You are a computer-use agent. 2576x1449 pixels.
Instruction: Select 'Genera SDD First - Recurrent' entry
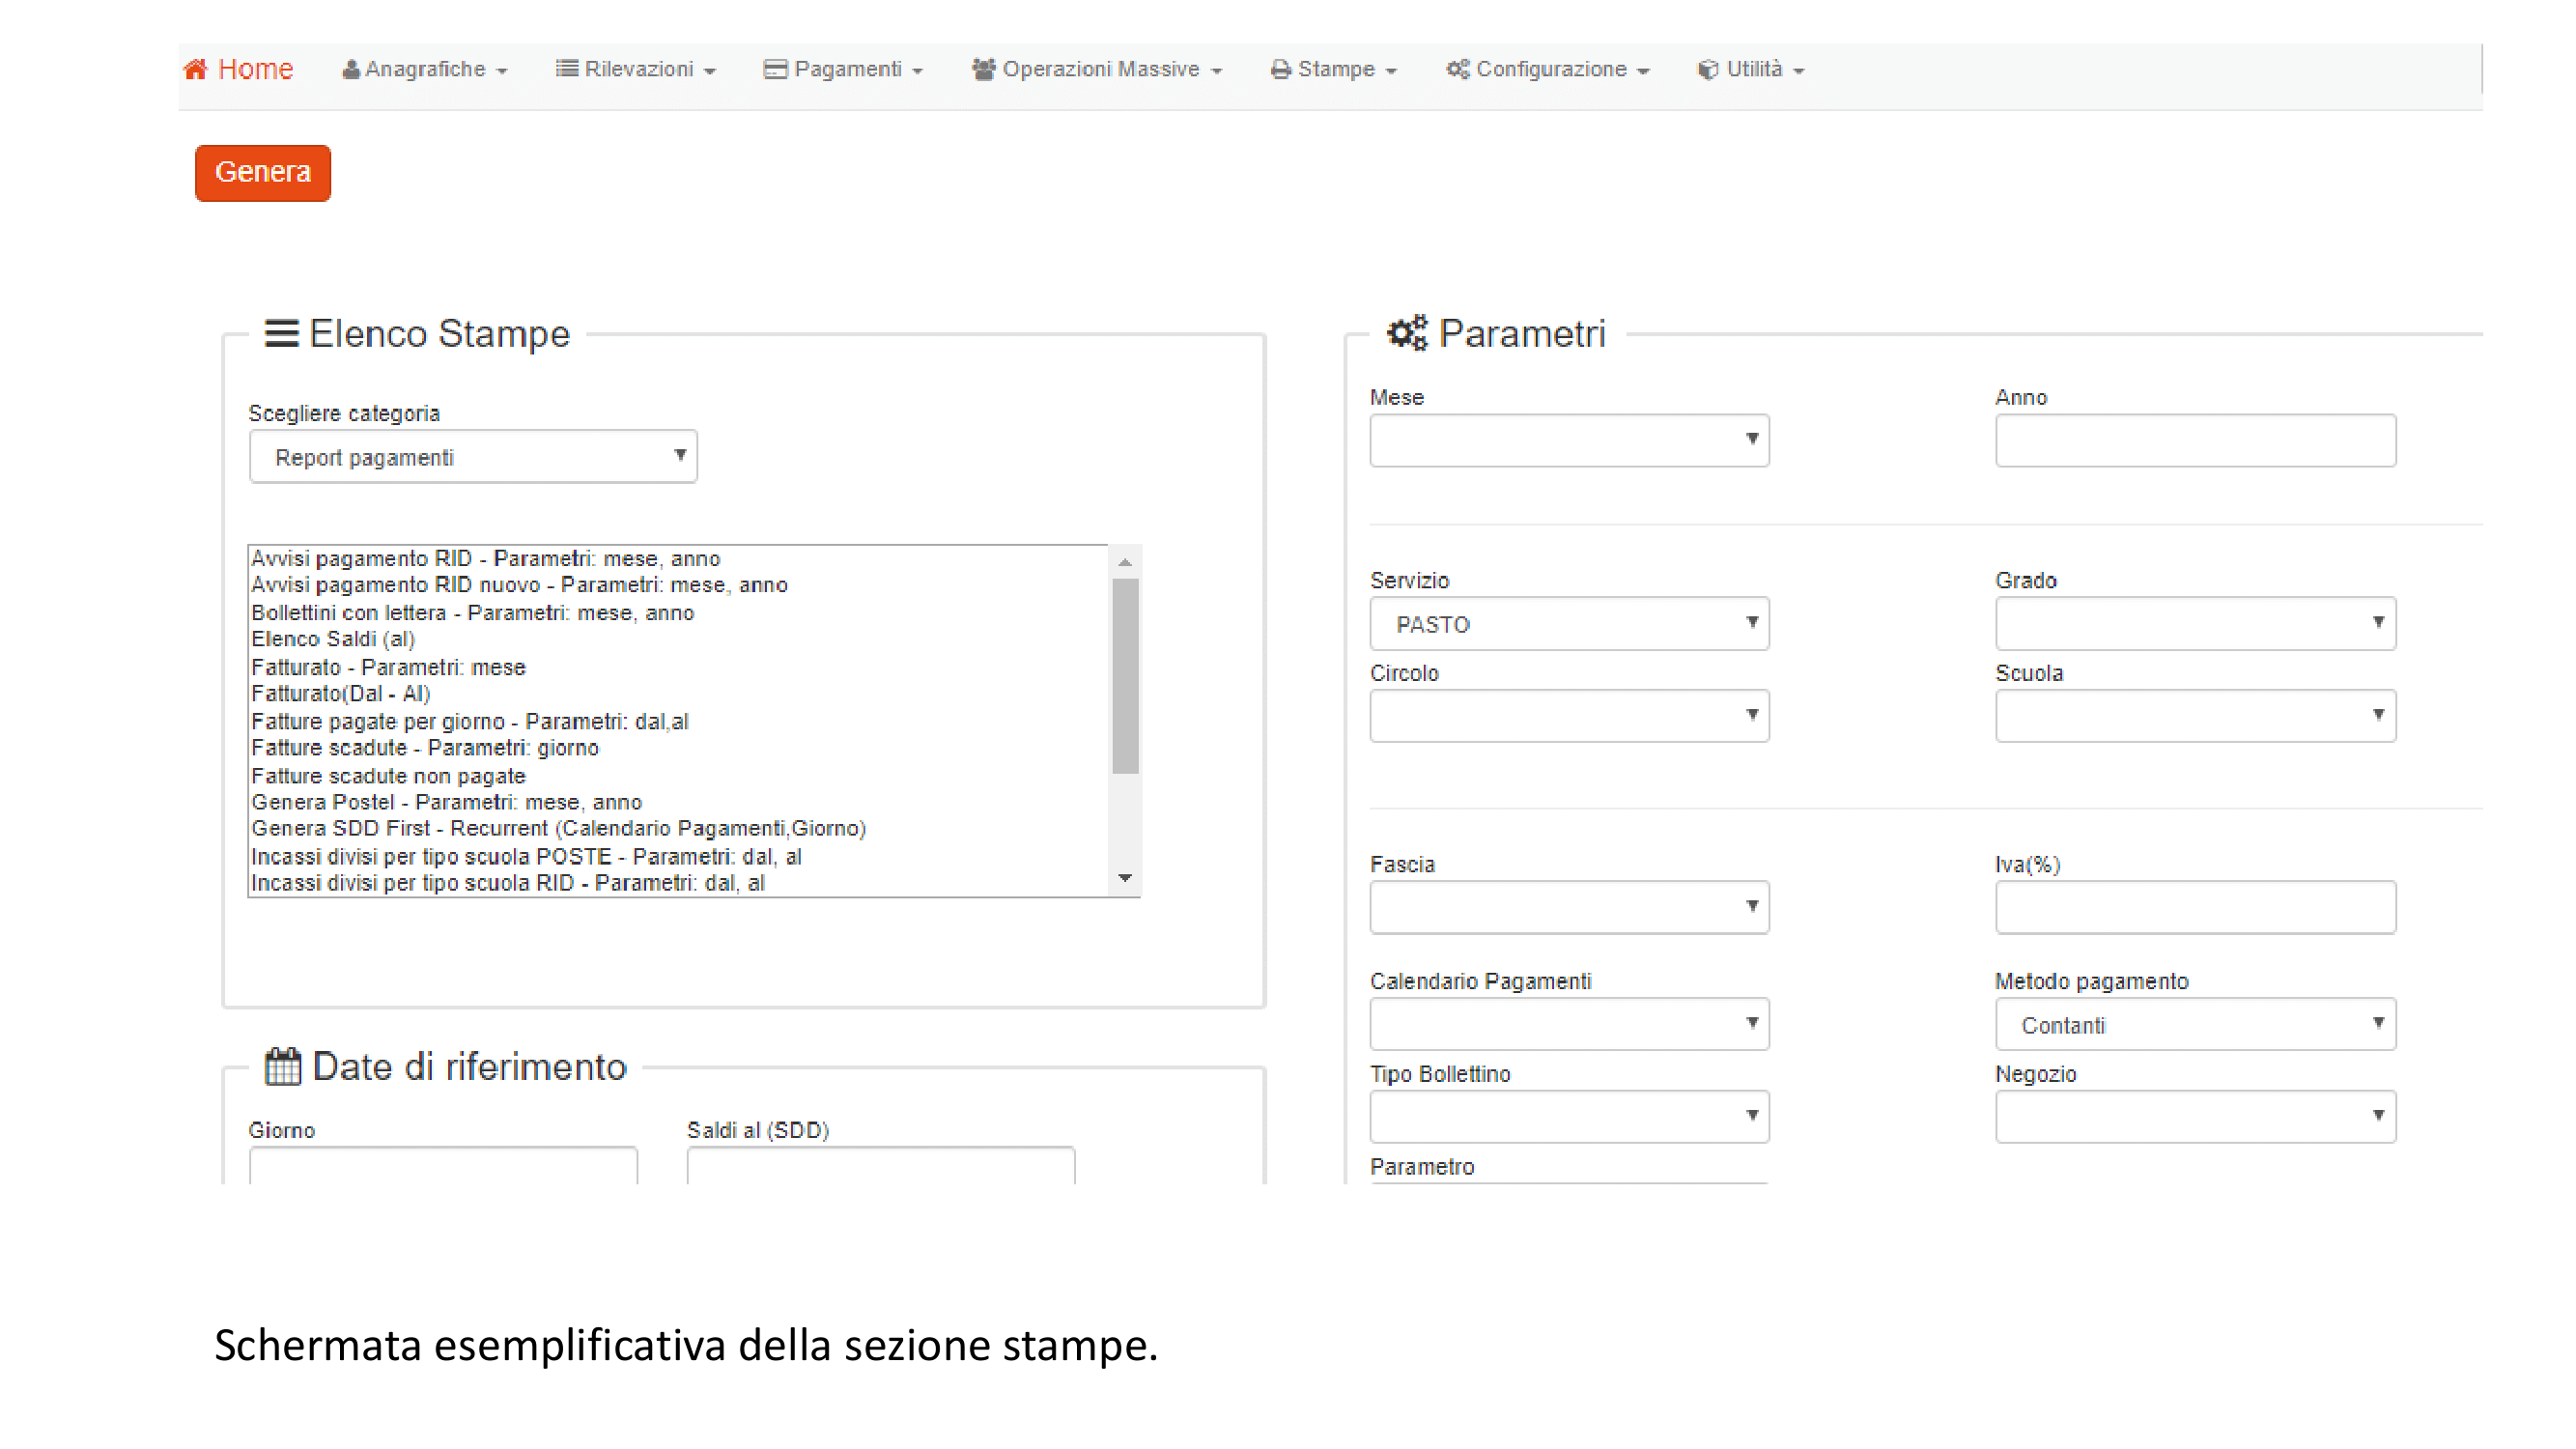pos(559,829)
